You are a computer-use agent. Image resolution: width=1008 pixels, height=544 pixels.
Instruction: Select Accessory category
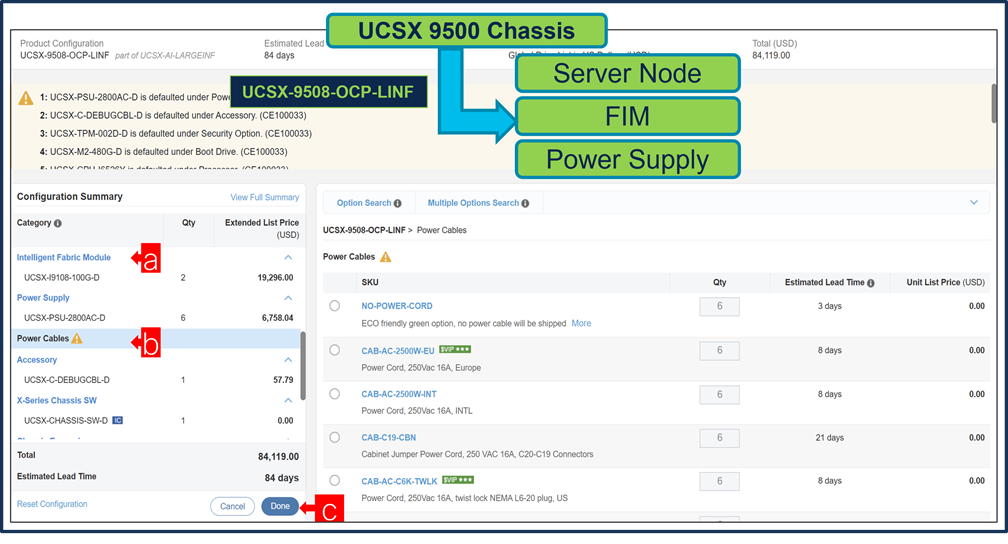(37, 359)
